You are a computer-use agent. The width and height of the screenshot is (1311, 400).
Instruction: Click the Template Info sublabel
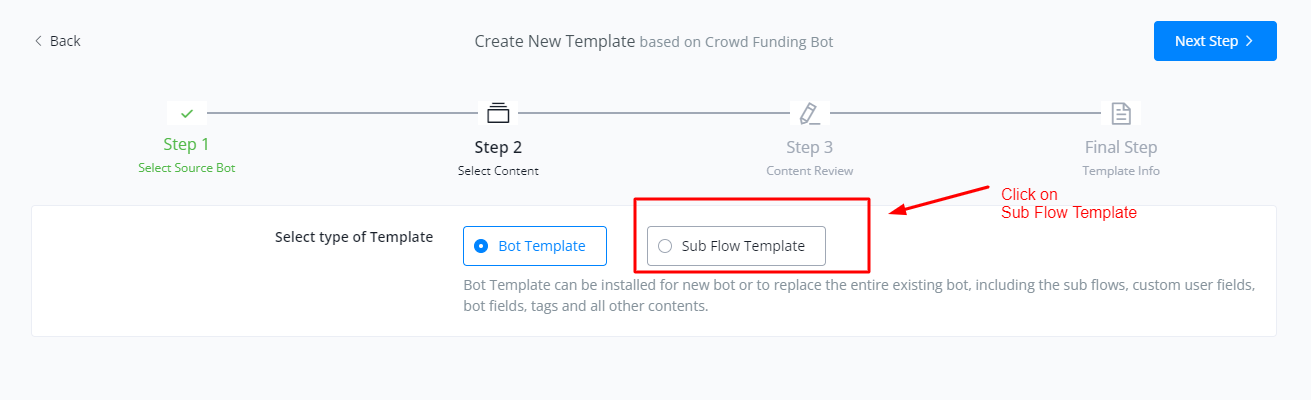[x=1121, y=171]
